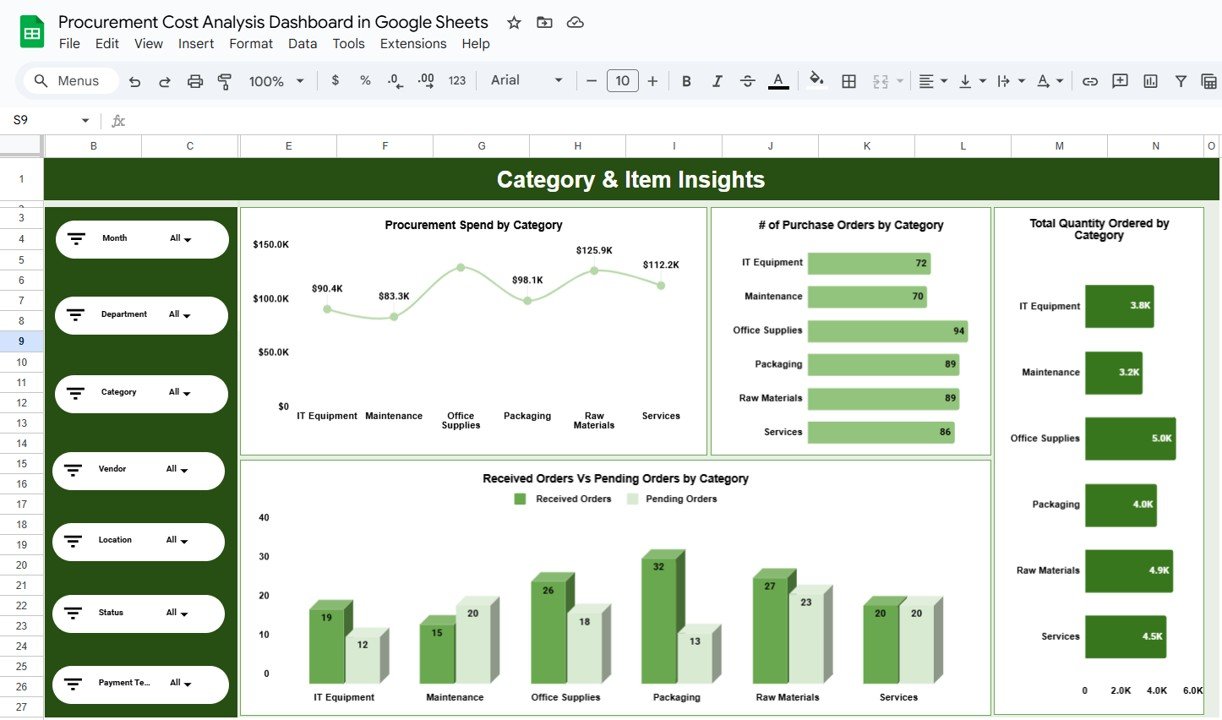This screenshot has height=720, width=1222.
Task: Click the Fill color paint bucket
Action: 816,81
